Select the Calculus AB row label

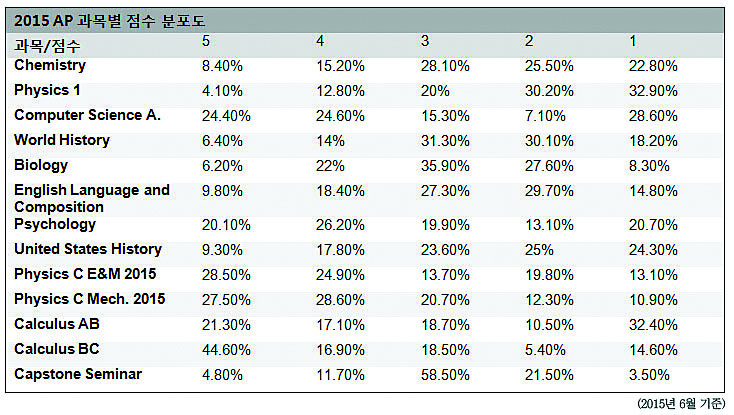click(57, 324)
